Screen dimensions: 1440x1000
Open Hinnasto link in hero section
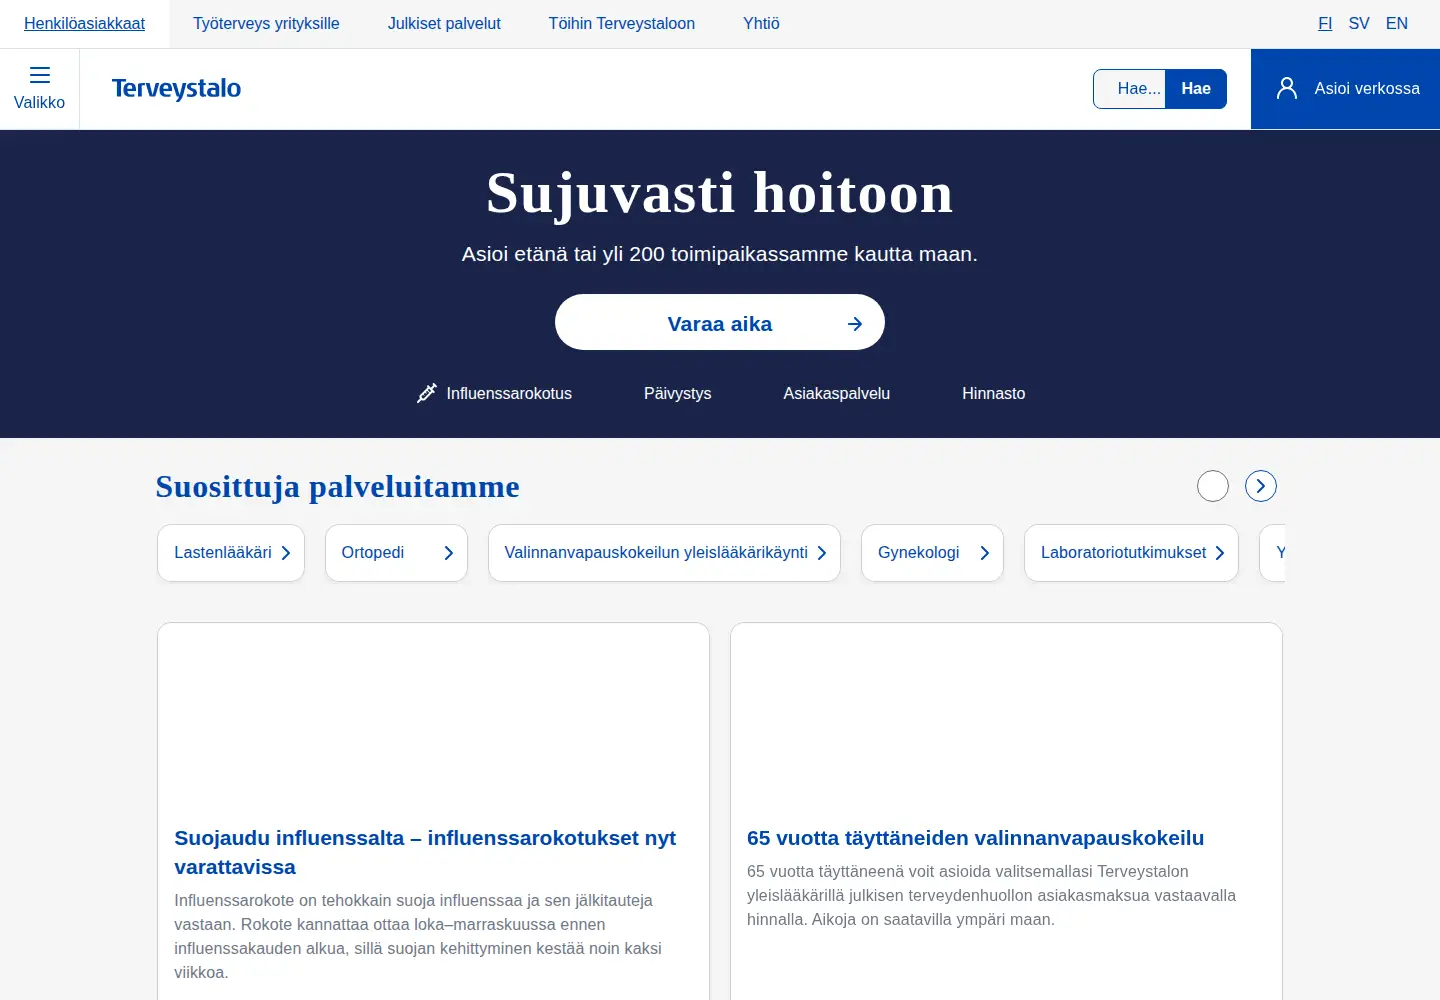point(994,393)
